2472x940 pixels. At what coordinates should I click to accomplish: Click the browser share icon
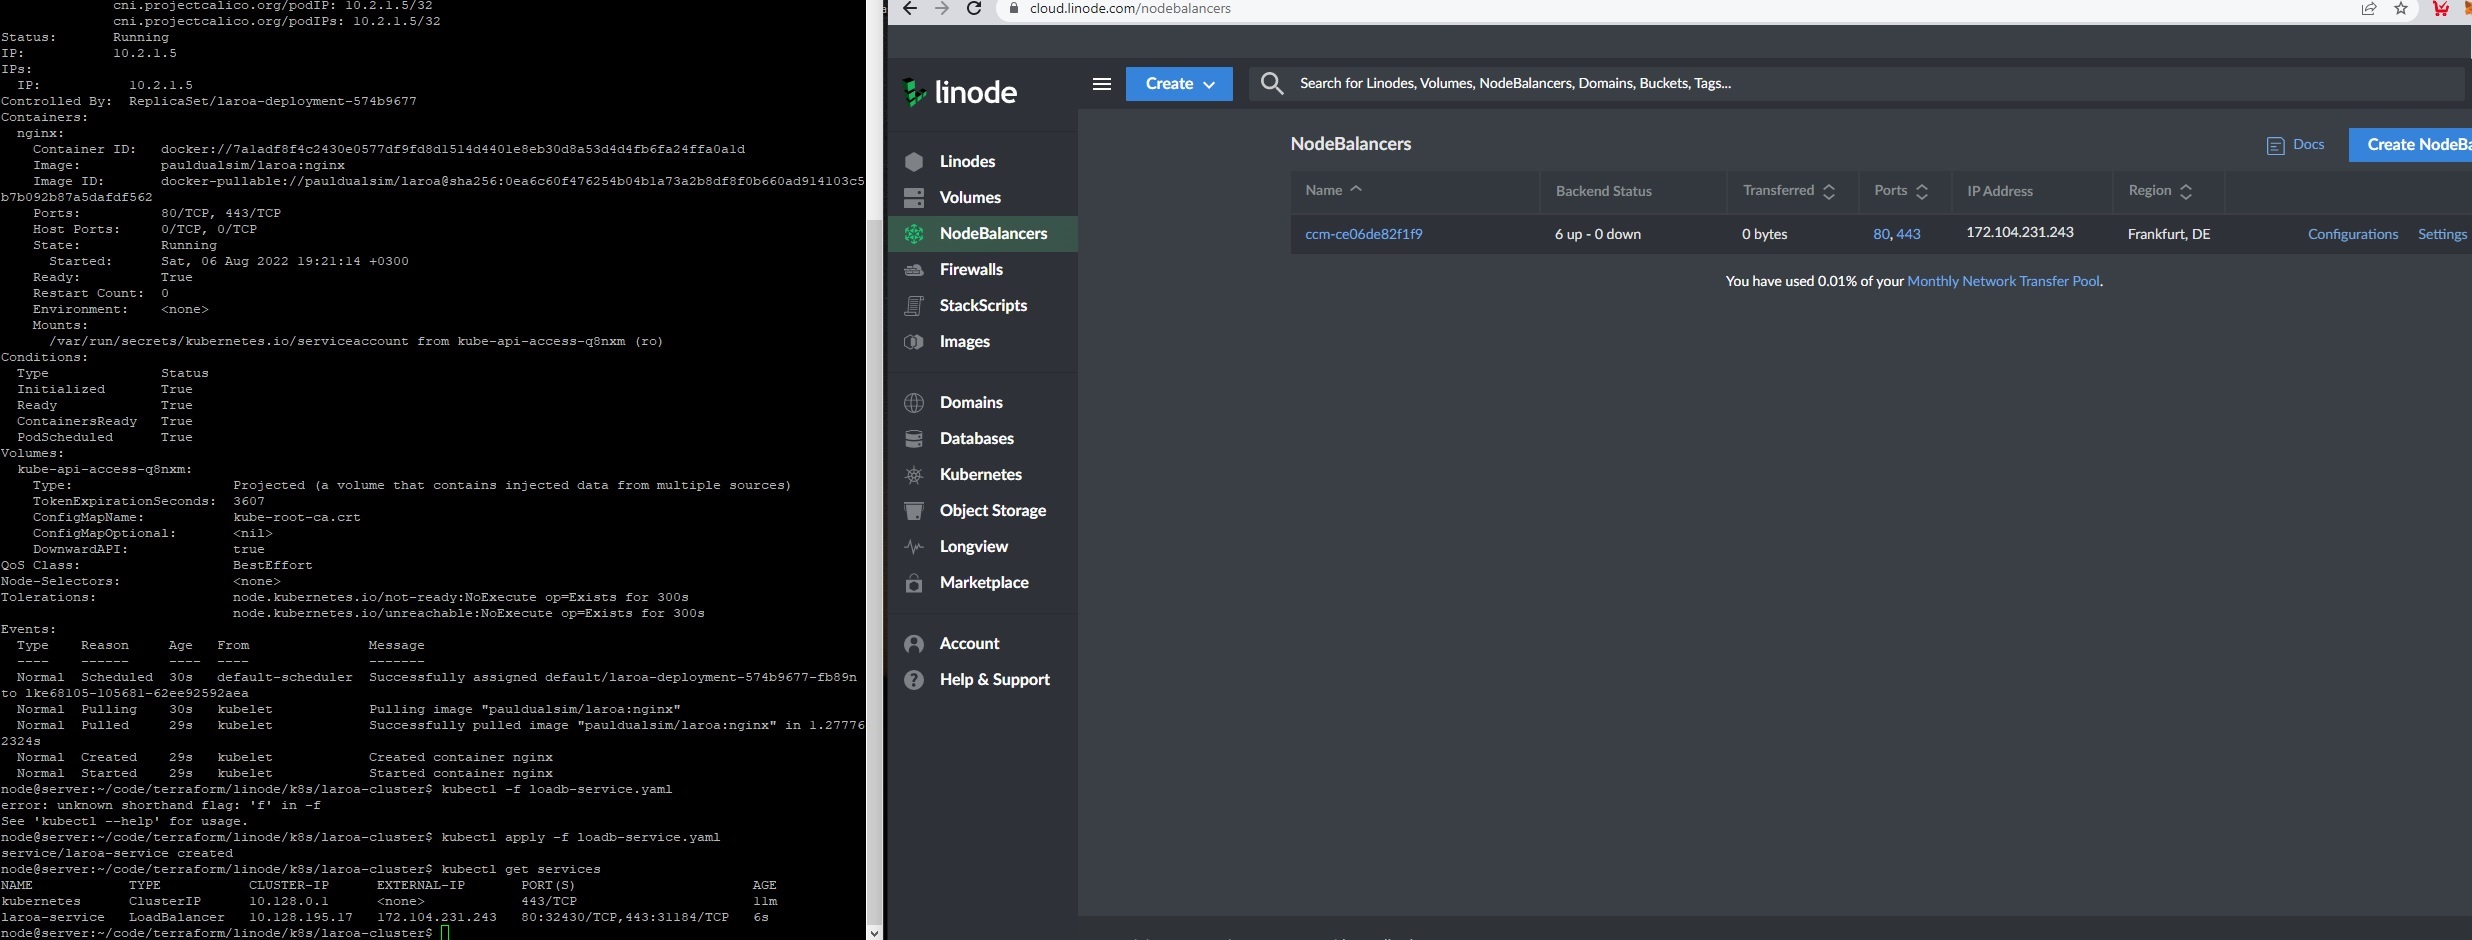[x=2368, y=9]
